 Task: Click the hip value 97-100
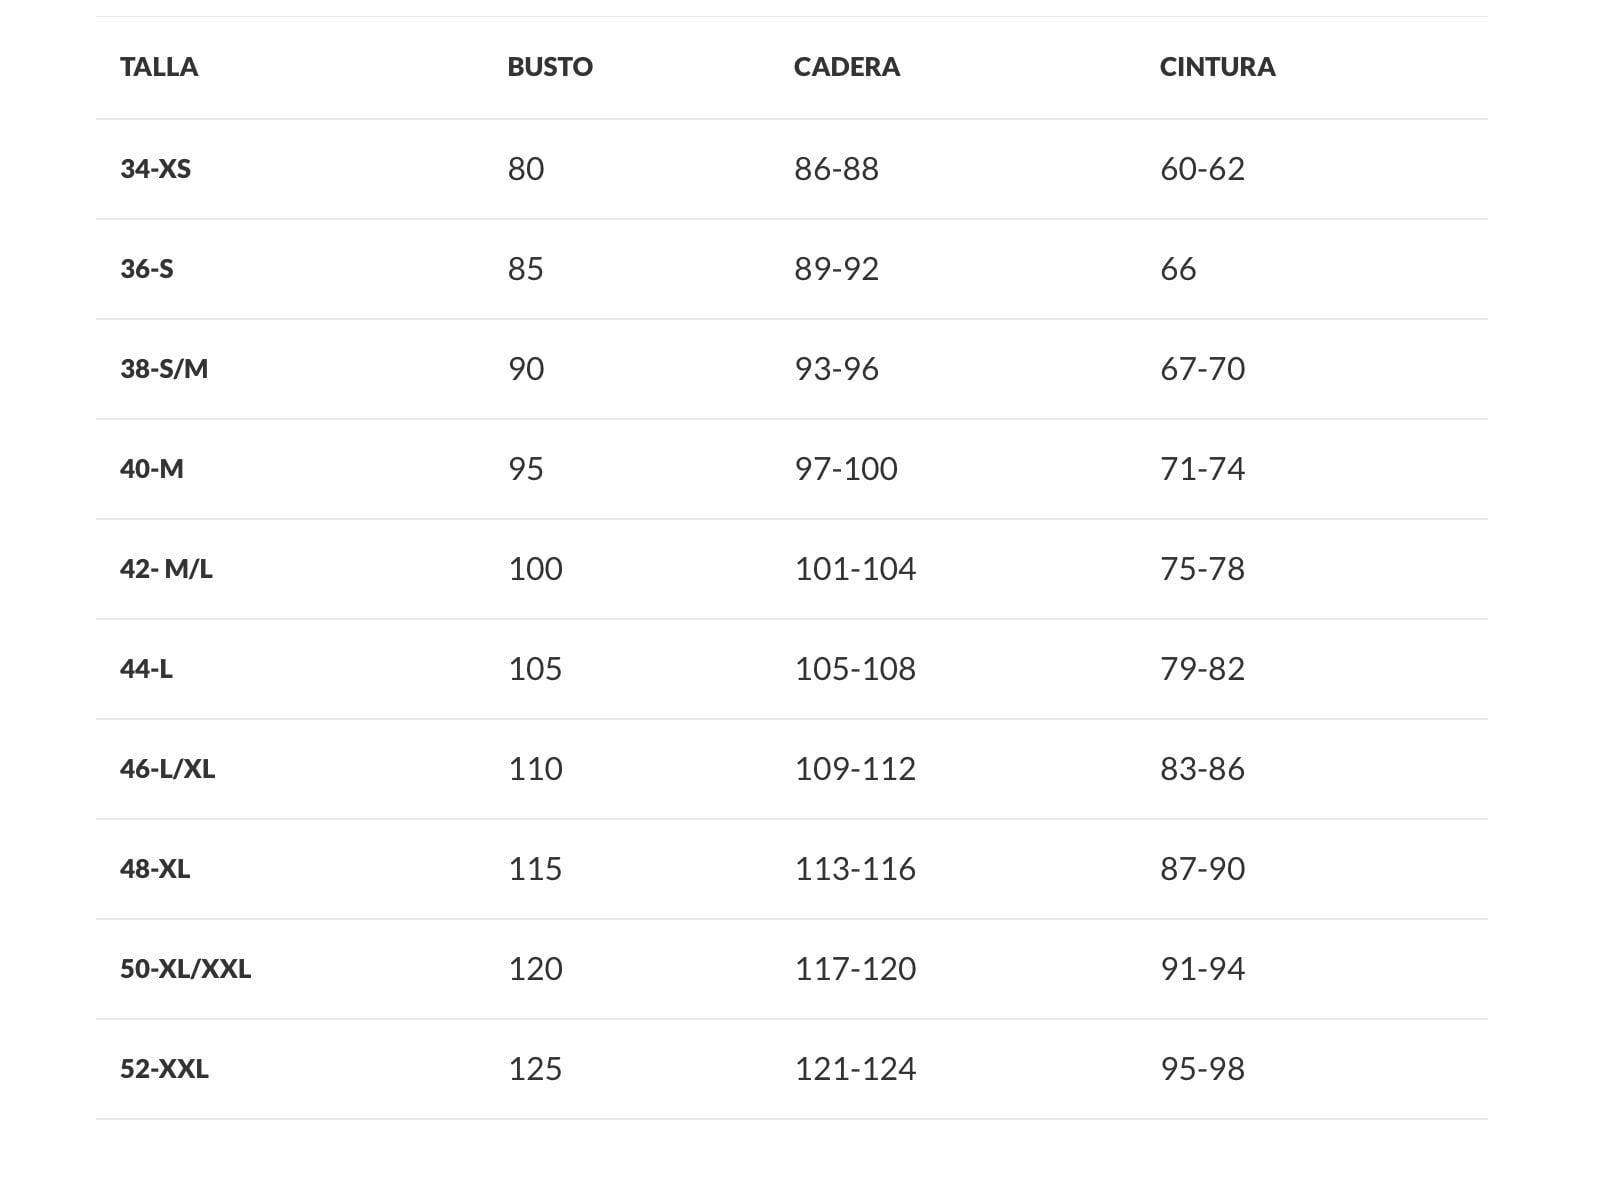point(846,469)
